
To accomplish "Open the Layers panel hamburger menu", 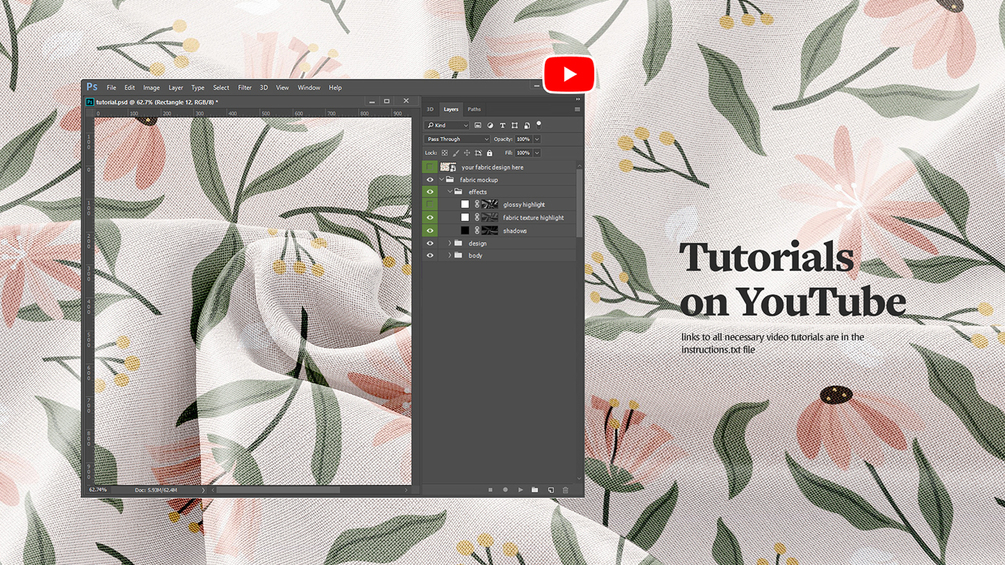I will (x=577, y=110).
